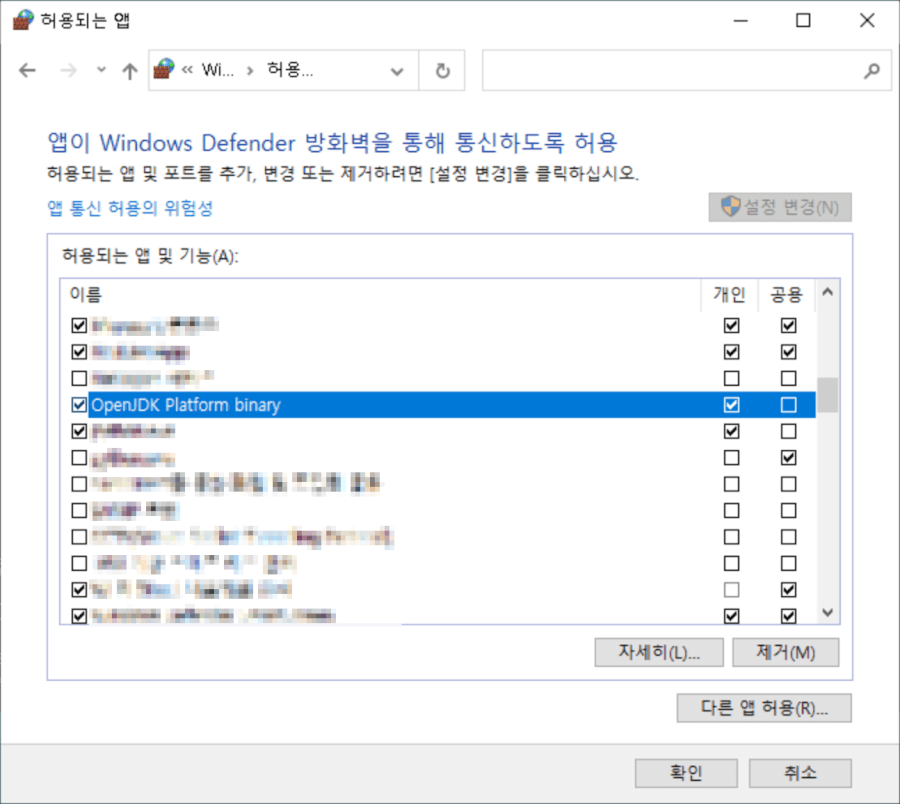This screenshot has height=804, width=900.
Task: Click the refresh icon in the address bar
Action: coord(442,70)
